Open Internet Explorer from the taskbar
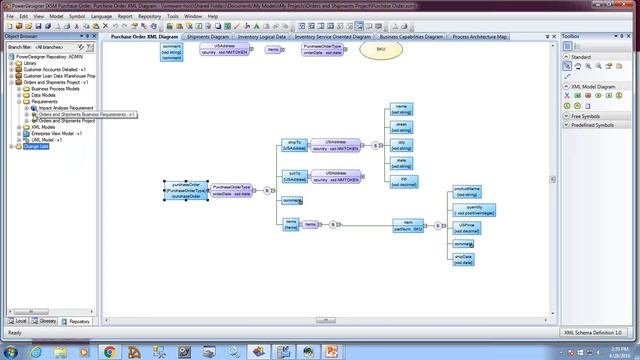Viewport: 640px width, 360px height. tap(36, 352)
